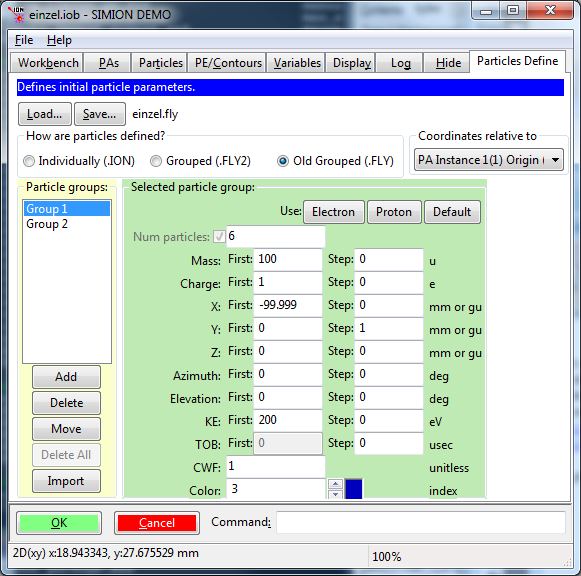The height and width of the screenshot is (576, 581).
Task: Click the 100% zoom status entry
Action: coord(386,557)
